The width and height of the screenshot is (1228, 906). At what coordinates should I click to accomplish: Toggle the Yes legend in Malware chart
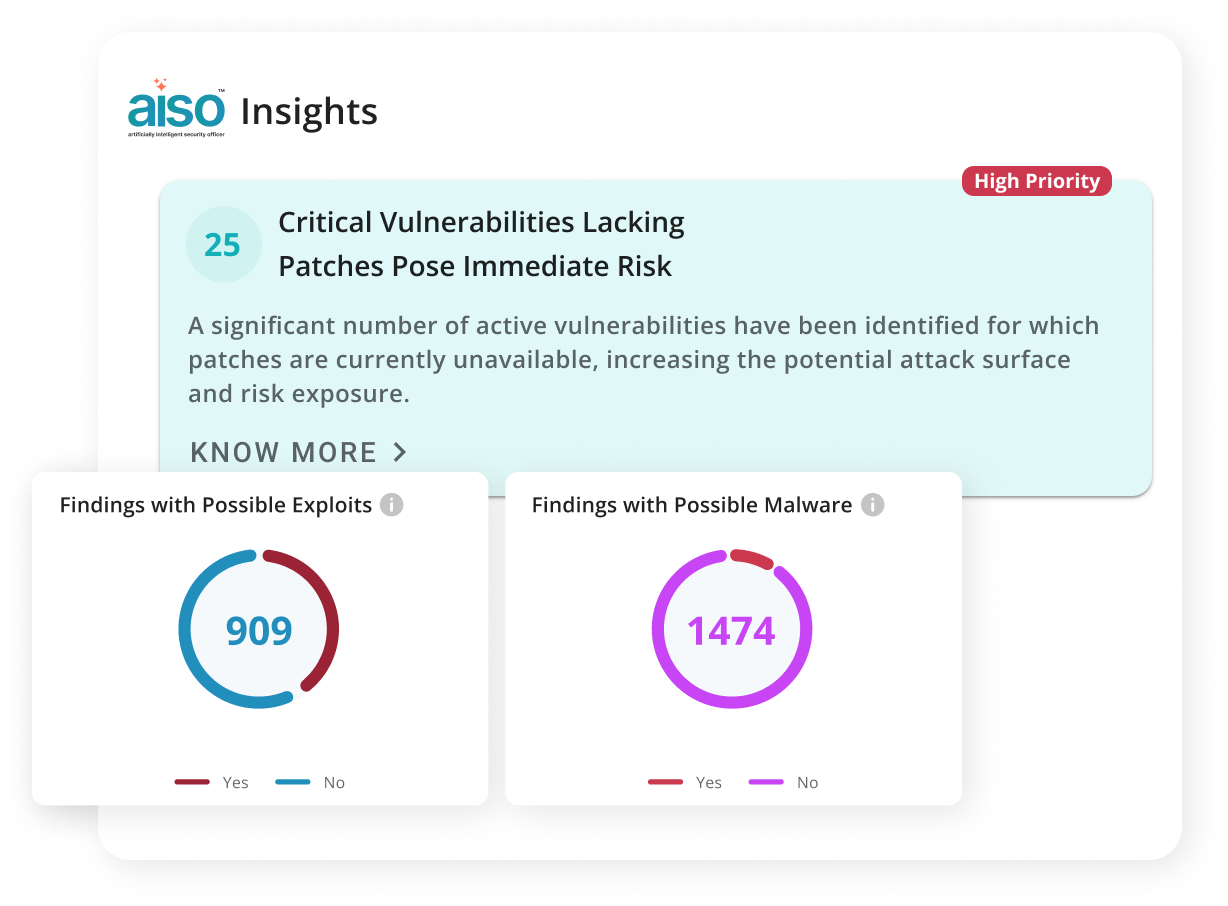click(x=685, y=782)
